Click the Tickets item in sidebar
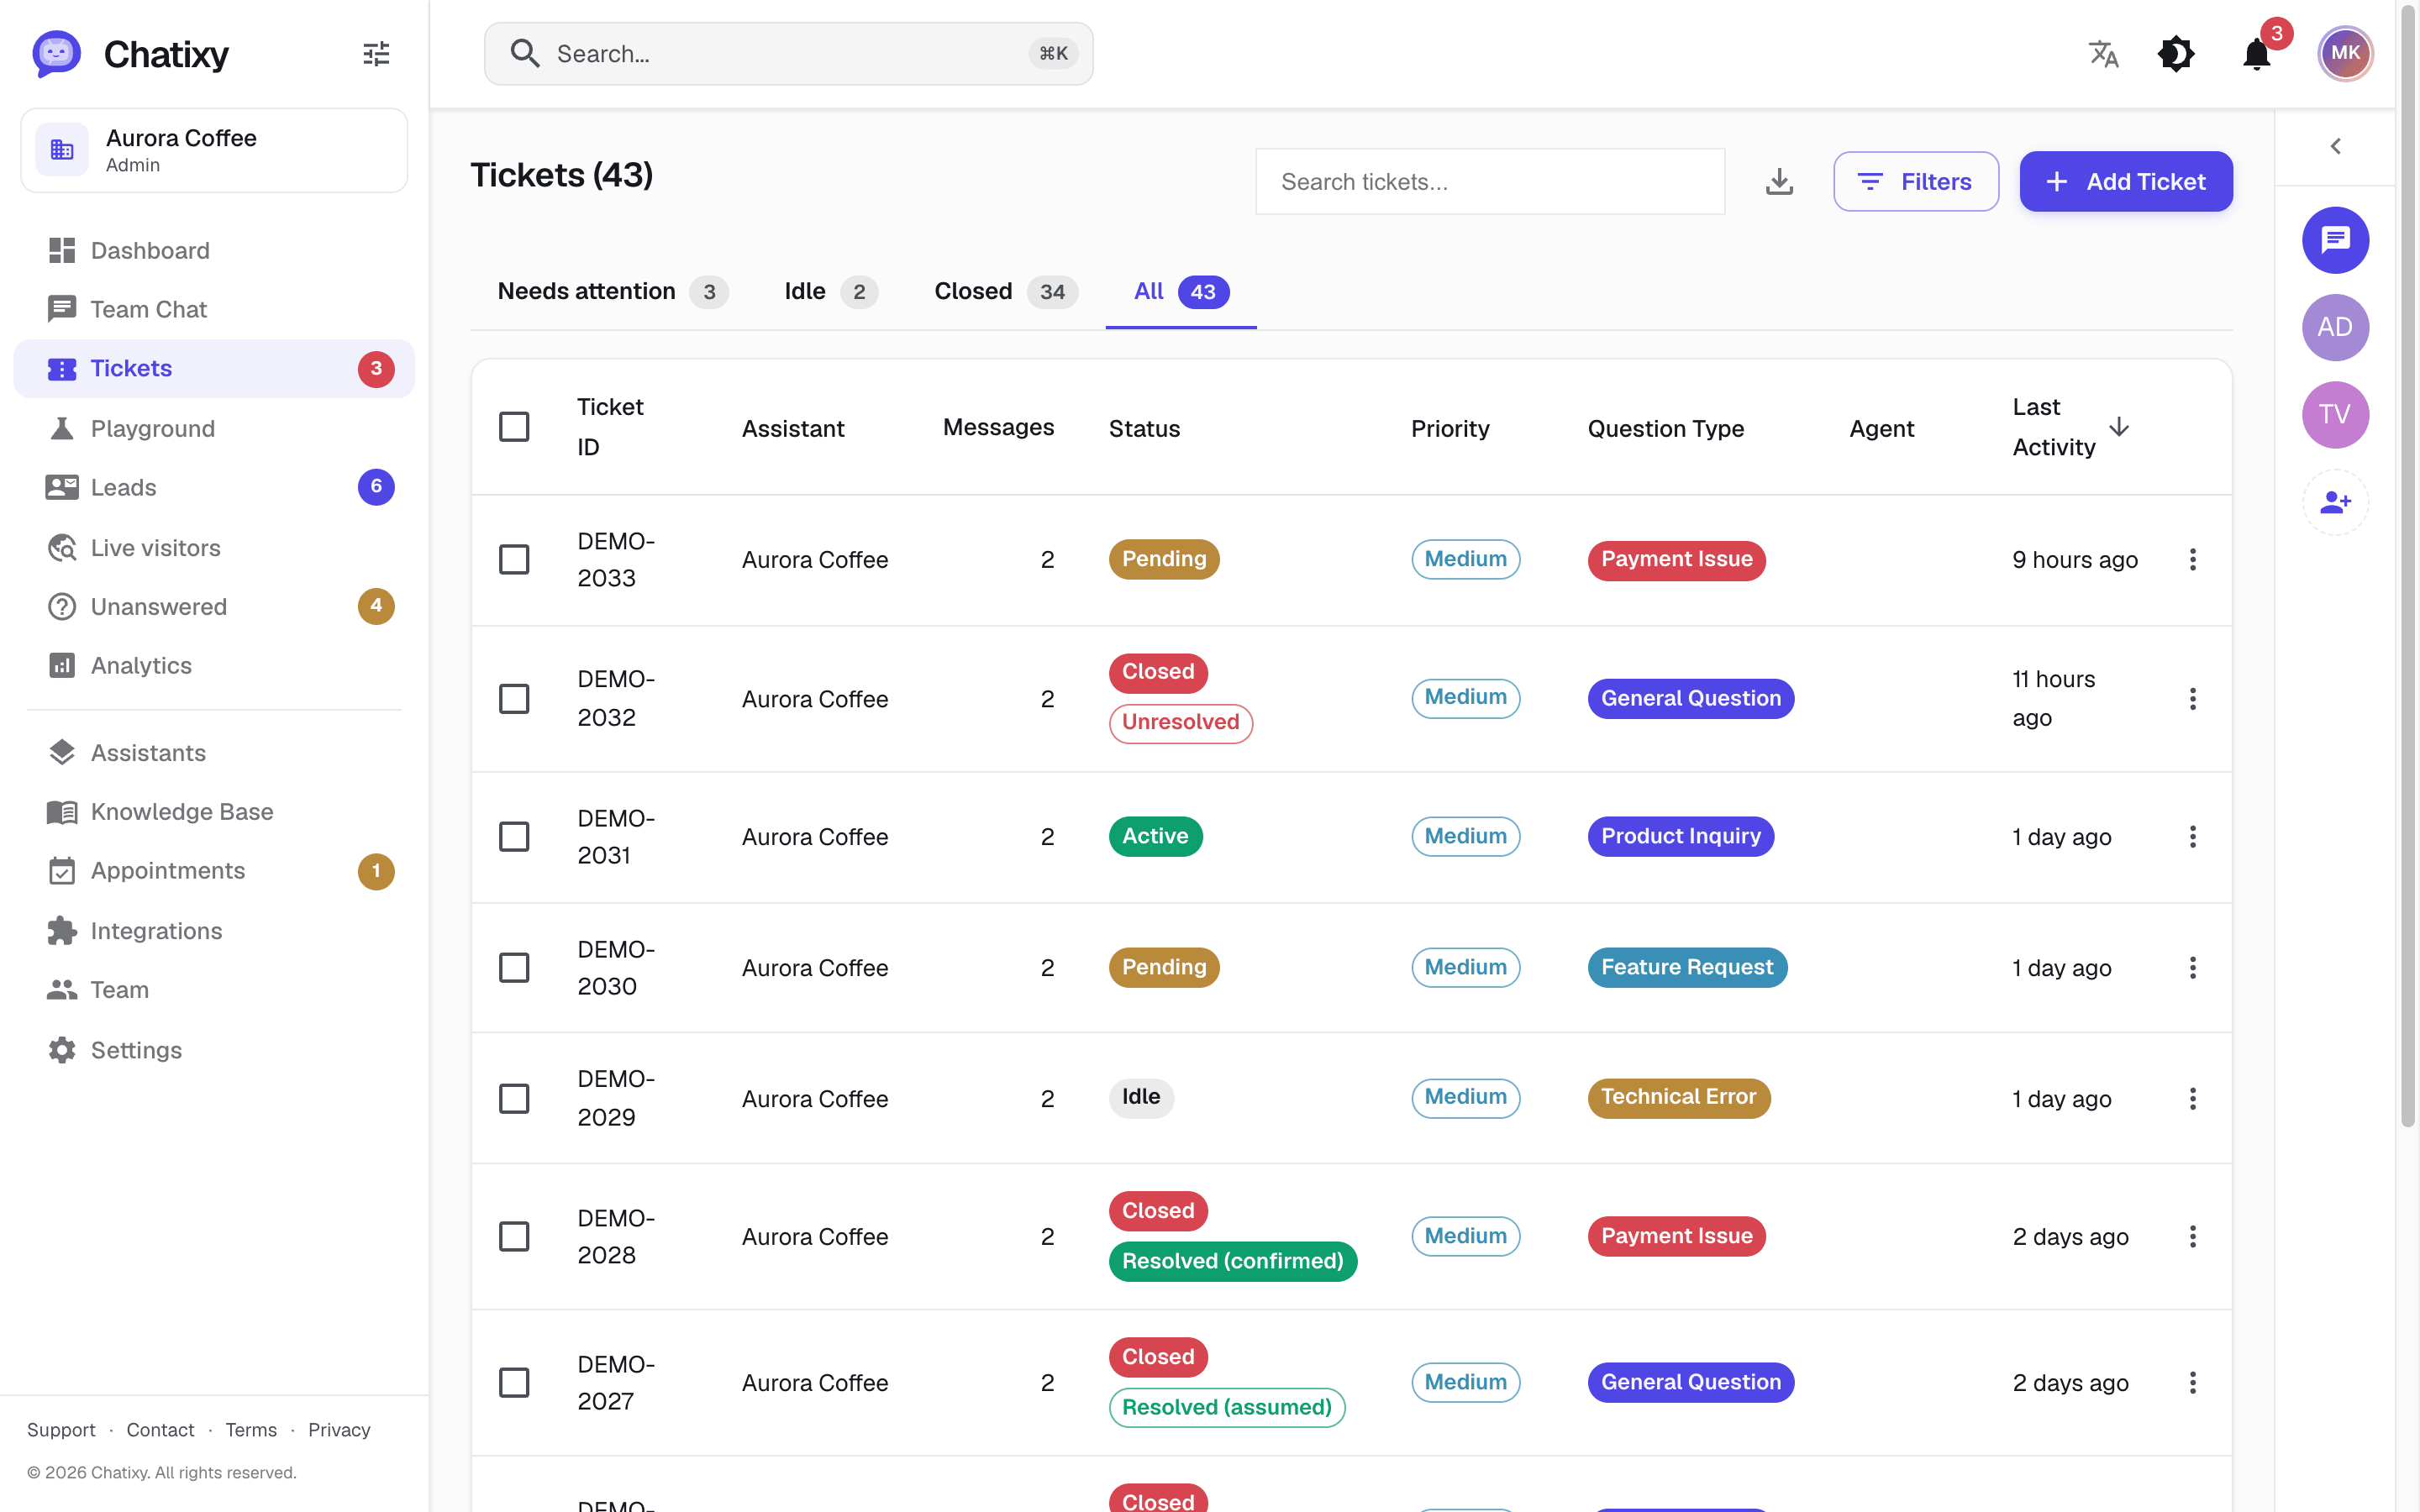 tap(214, 368)
